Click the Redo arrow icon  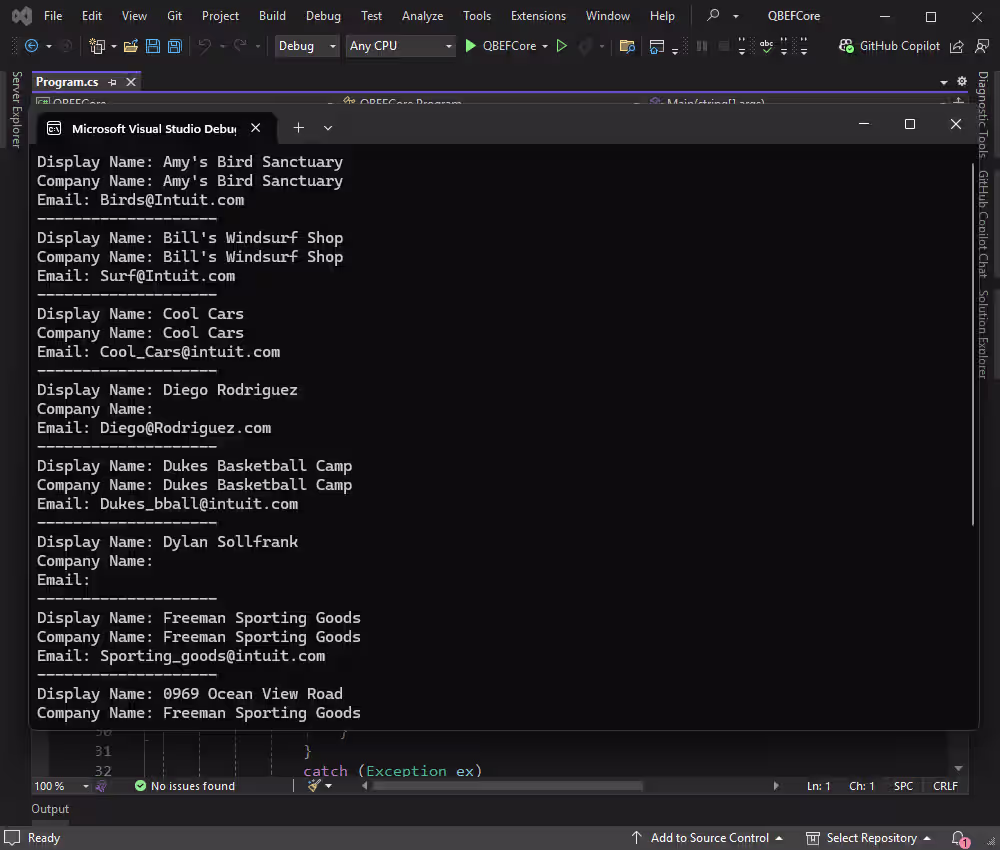tap(240, 46)
